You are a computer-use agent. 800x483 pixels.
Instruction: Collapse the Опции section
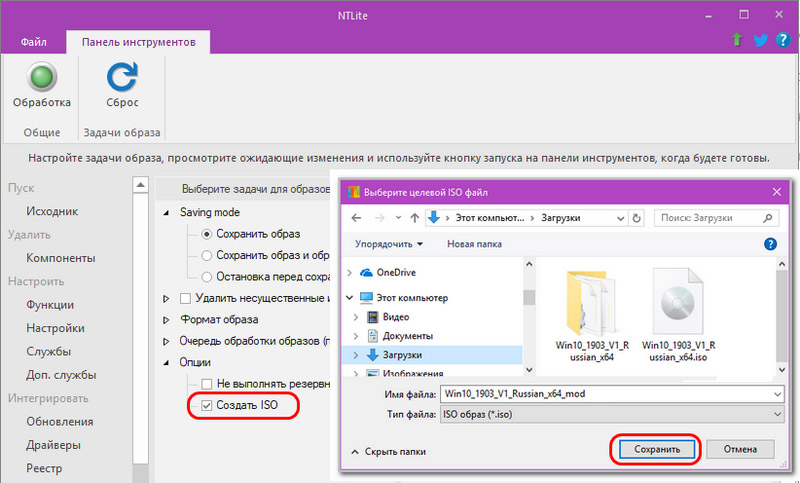point(166,363)
